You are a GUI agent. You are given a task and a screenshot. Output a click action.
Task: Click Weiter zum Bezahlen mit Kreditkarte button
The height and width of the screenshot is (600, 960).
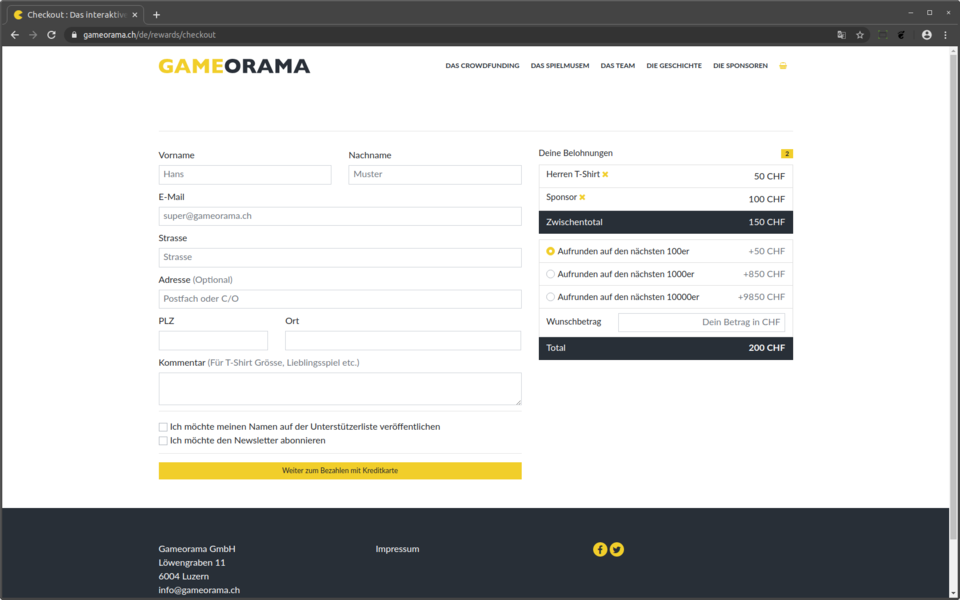(340, 471)
